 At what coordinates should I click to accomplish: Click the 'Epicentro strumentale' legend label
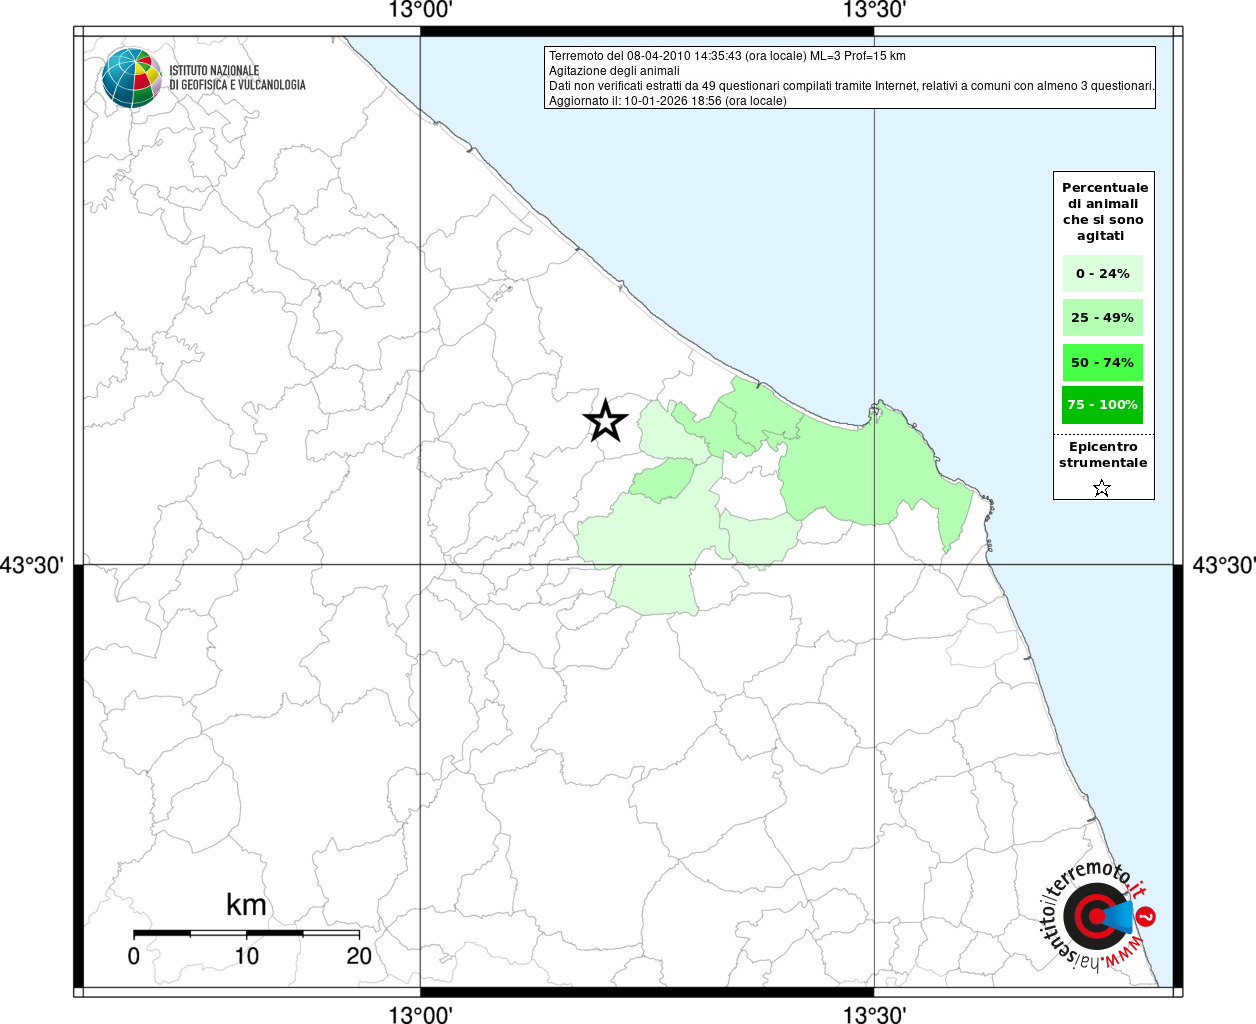pos(1103,455)
